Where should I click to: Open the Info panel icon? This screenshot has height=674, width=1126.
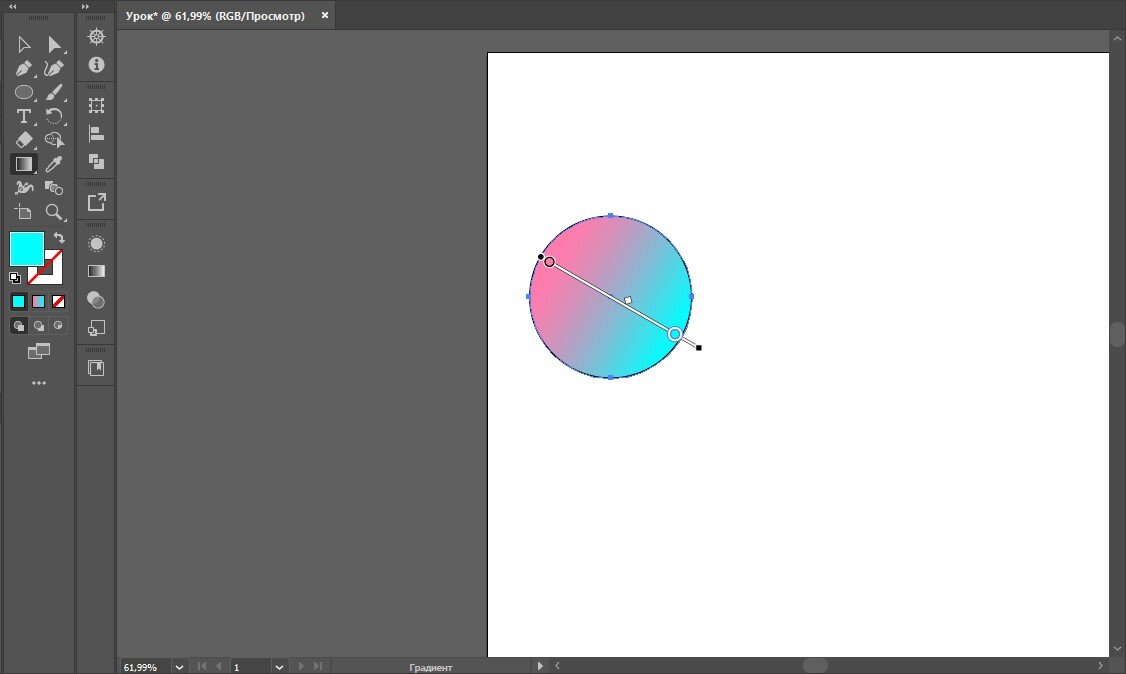(x=96, y=65)
